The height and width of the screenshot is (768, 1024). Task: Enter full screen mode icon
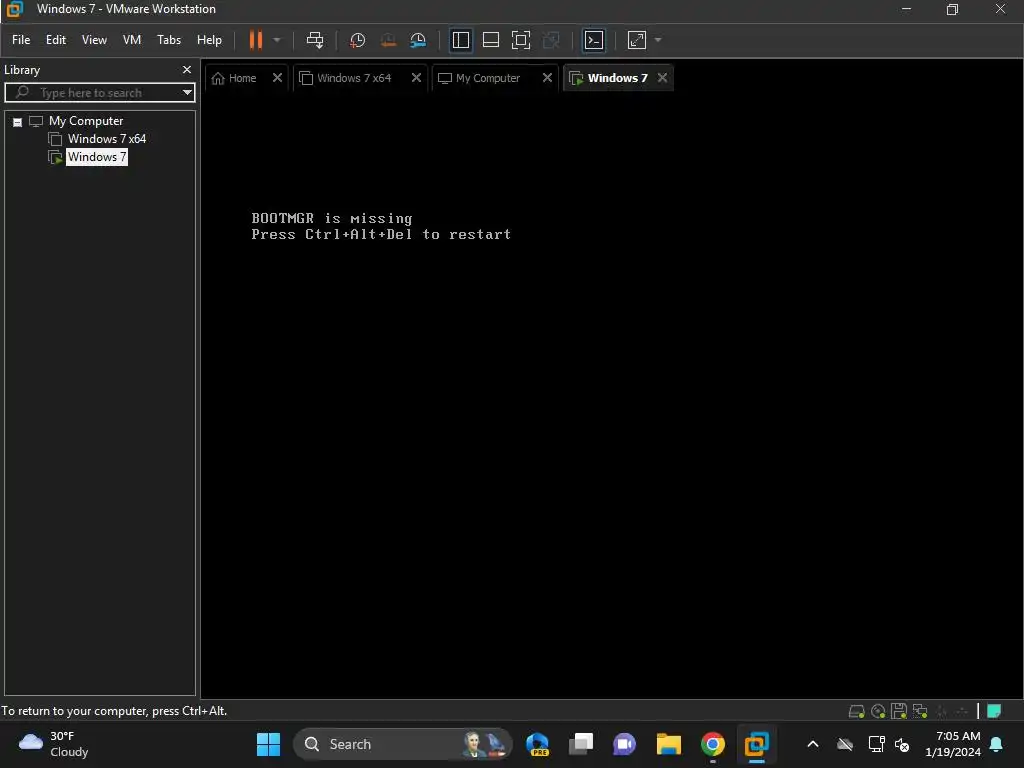click(520, 40)
